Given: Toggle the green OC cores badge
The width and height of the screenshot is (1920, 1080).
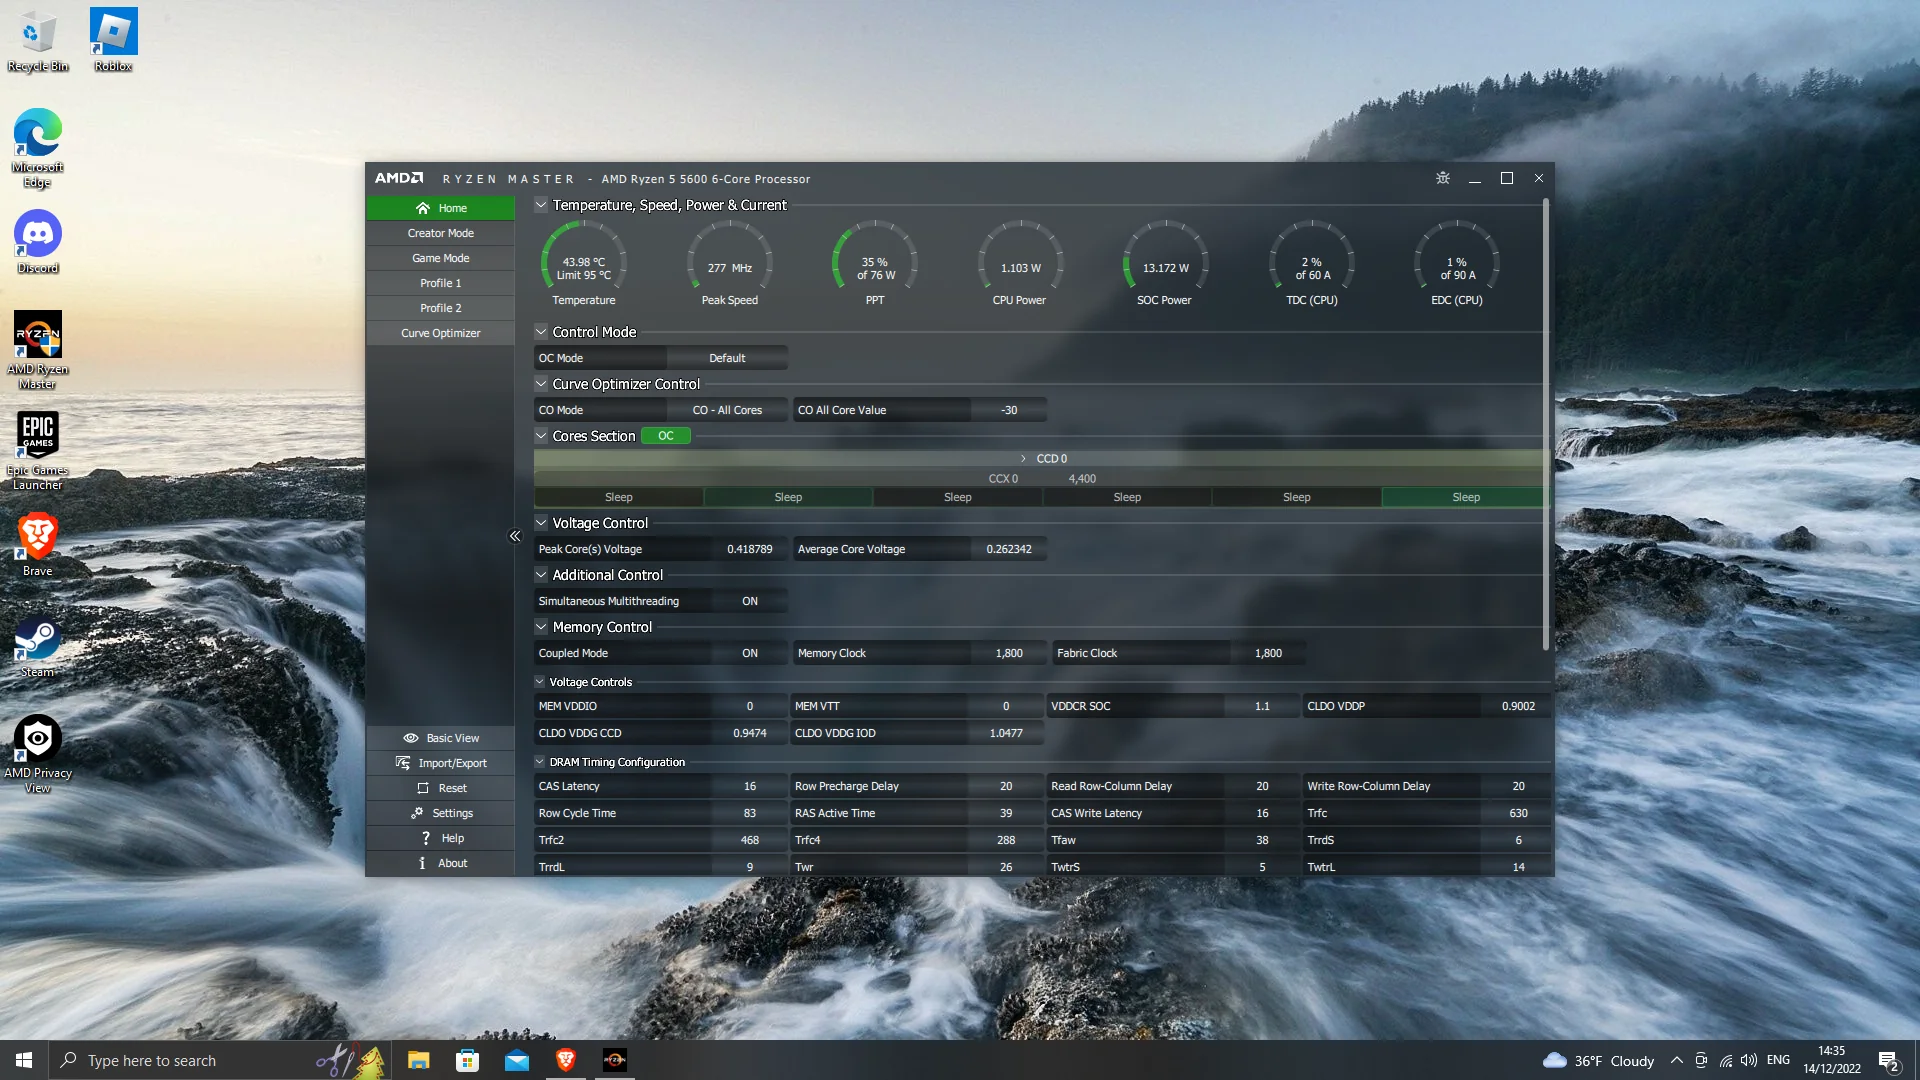Looking at the screenshot, I should tap(665, 436).
